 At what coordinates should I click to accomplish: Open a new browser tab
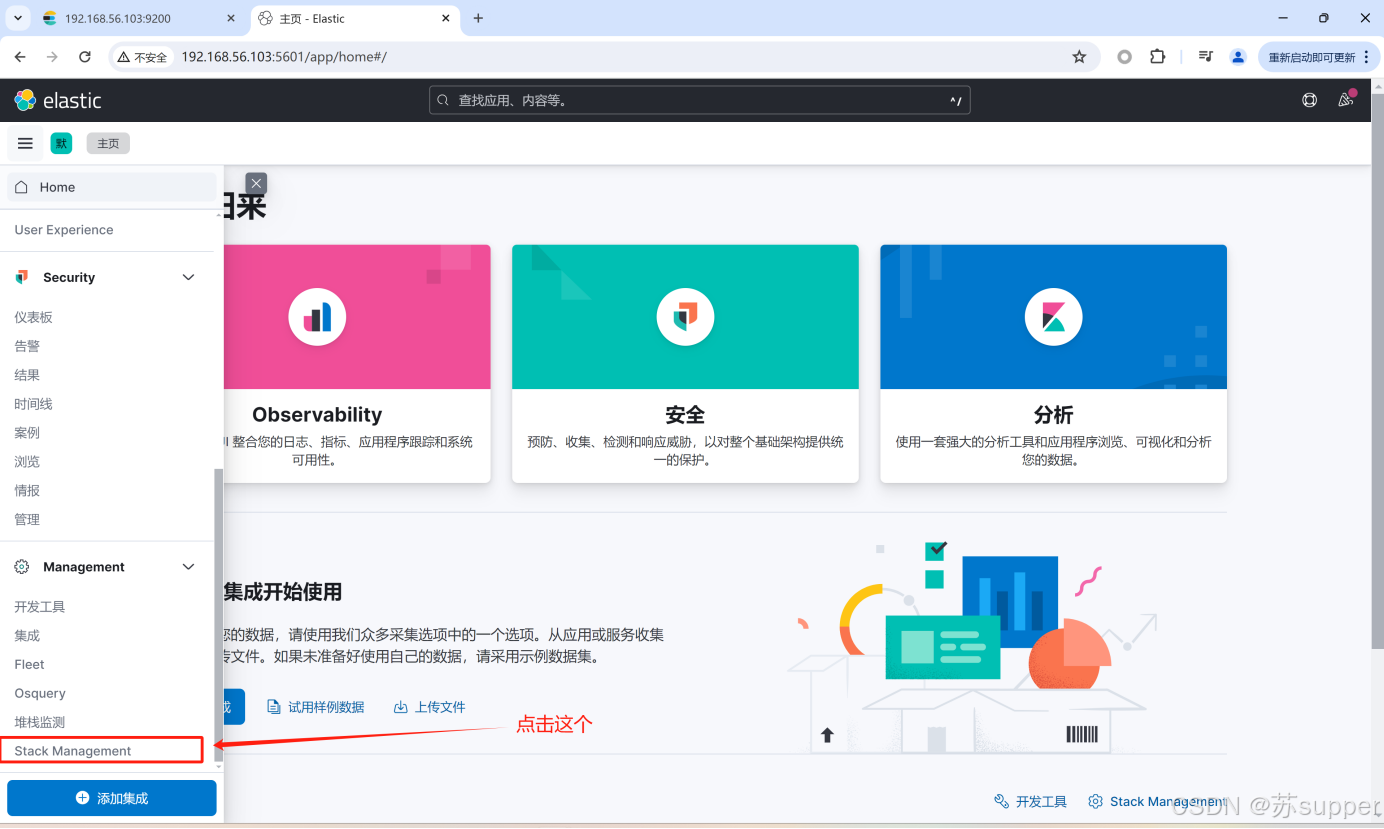pyautogui.click(x=478, y=18)
